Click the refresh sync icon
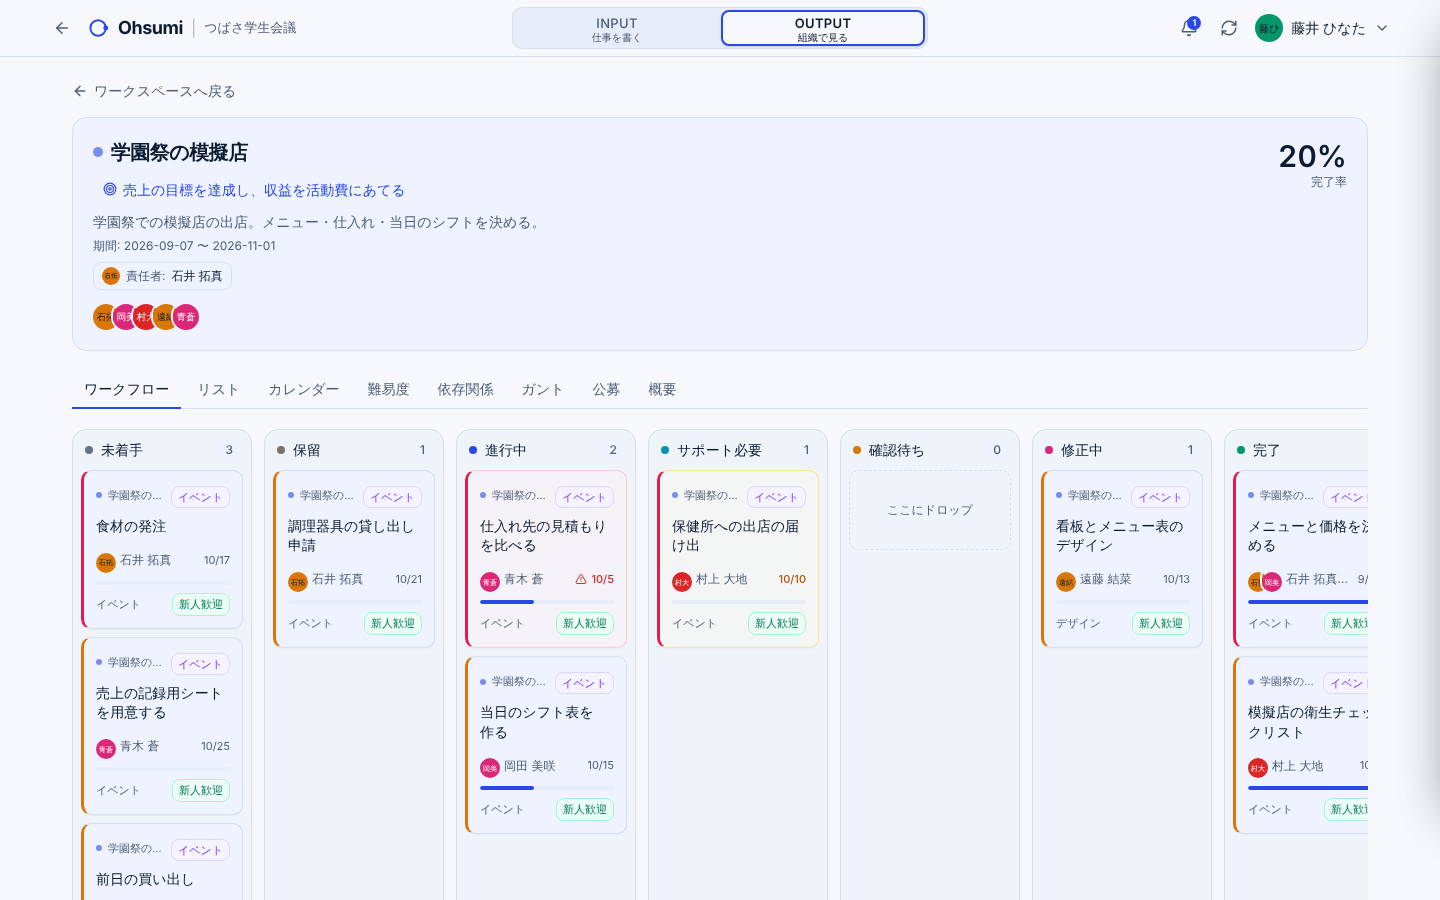The image size is (1440, 900). pyautogui.click(x=1229, y=28)
